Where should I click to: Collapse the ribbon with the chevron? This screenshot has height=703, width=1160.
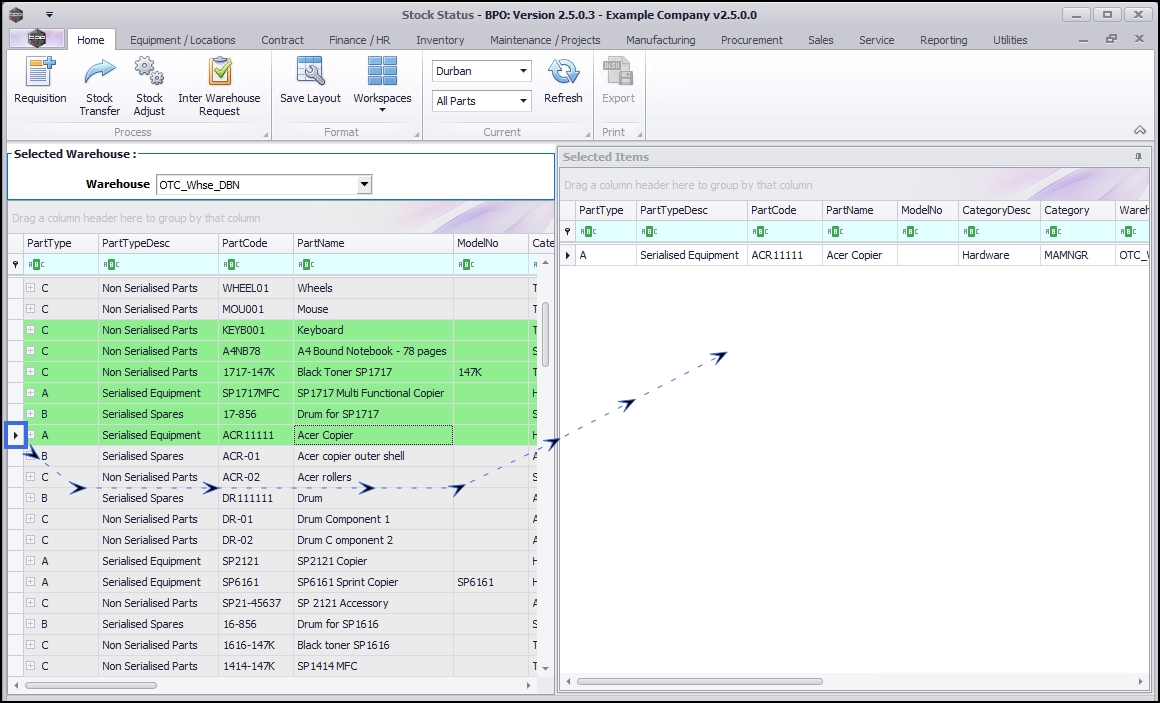click(1139, 130)
